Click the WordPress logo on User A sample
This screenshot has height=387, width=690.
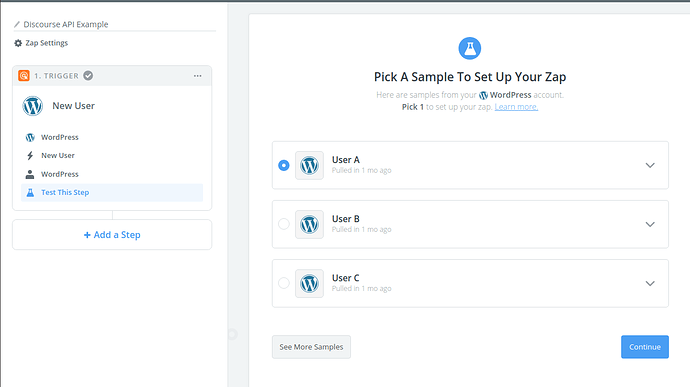pos(309,166)
